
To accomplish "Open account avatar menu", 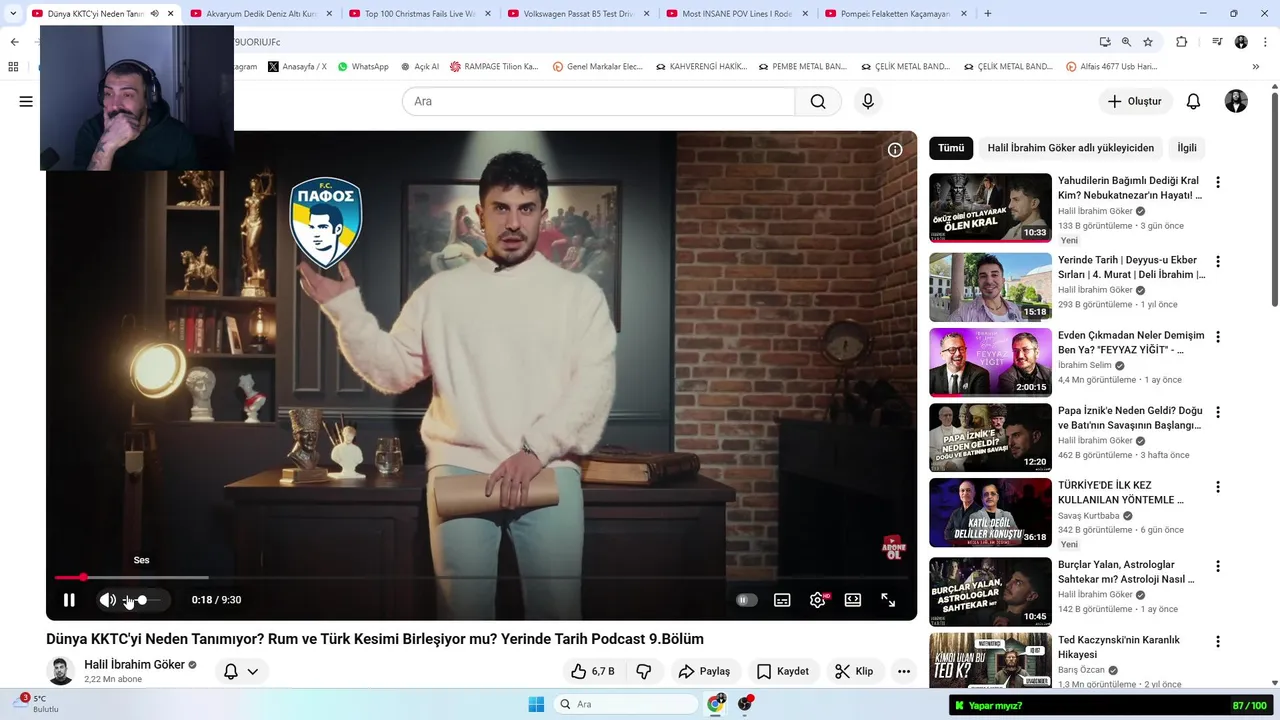I will click(x=1236, y=101).
